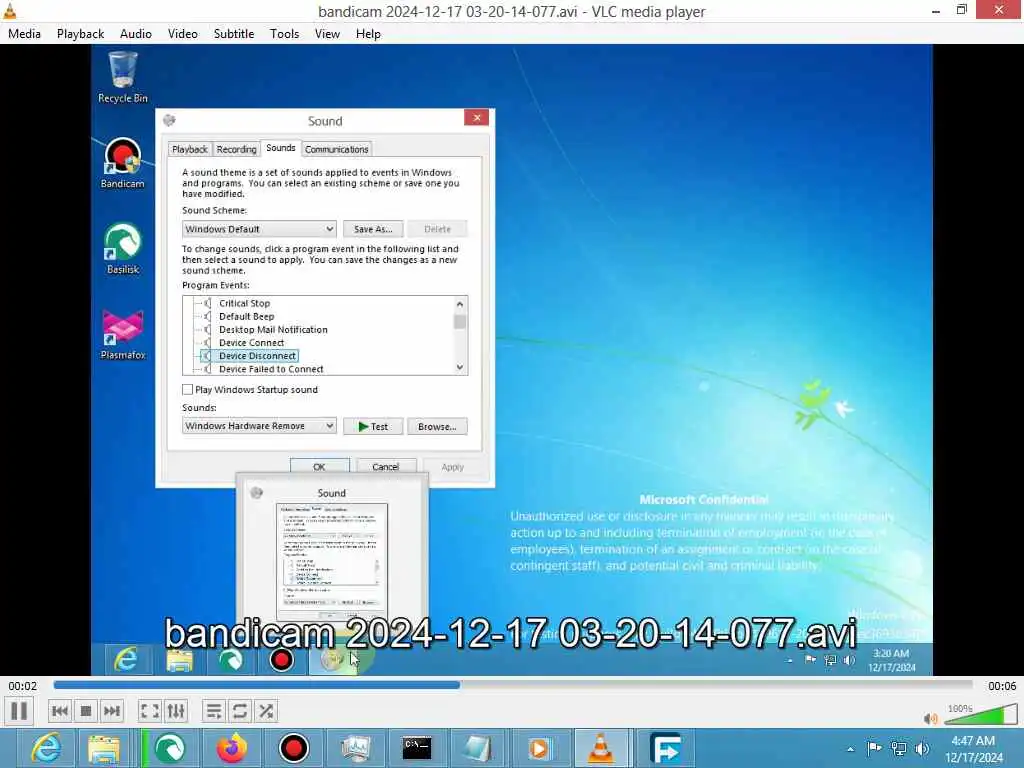Enable Play Windows Startup sound checkbox
The width and height of the screenshot is (1024, 768).
click(187, 390)
